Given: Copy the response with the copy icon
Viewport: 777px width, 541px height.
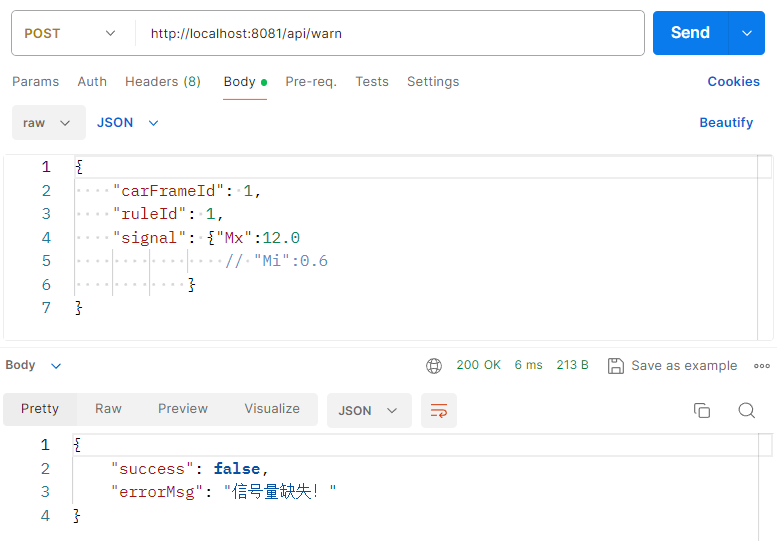Looking at the screenshot, I should click(x=702, y=410).
